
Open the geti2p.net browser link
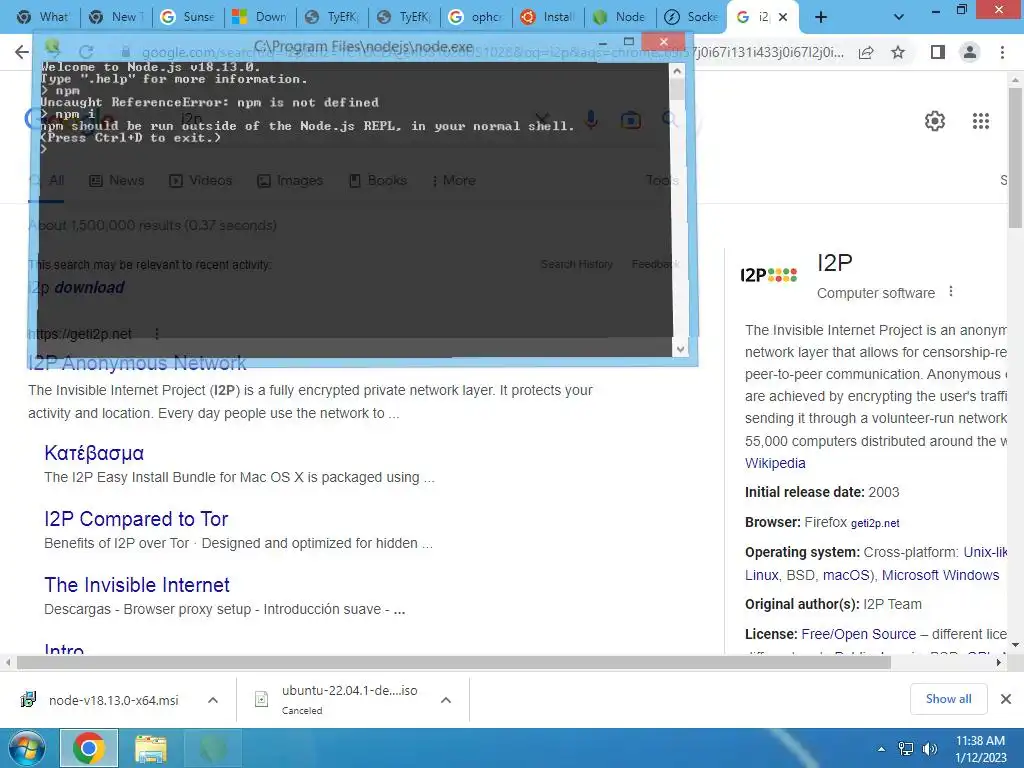(x=874, y=523)
